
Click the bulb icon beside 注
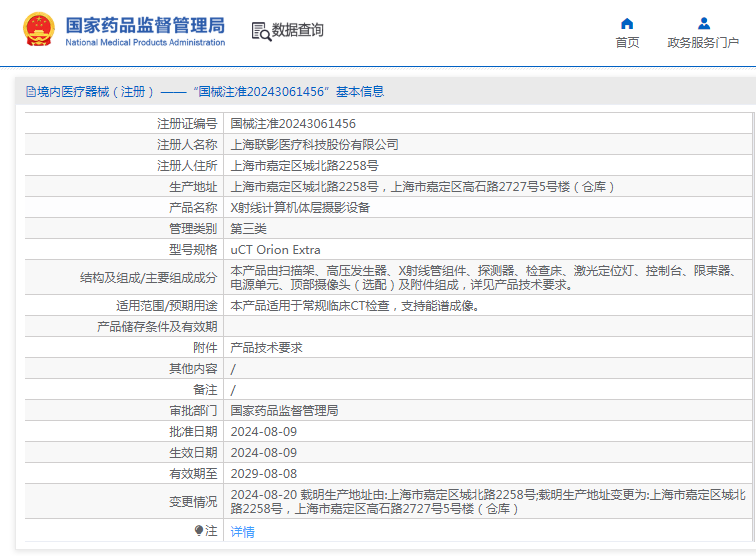(x=199, y=530)
